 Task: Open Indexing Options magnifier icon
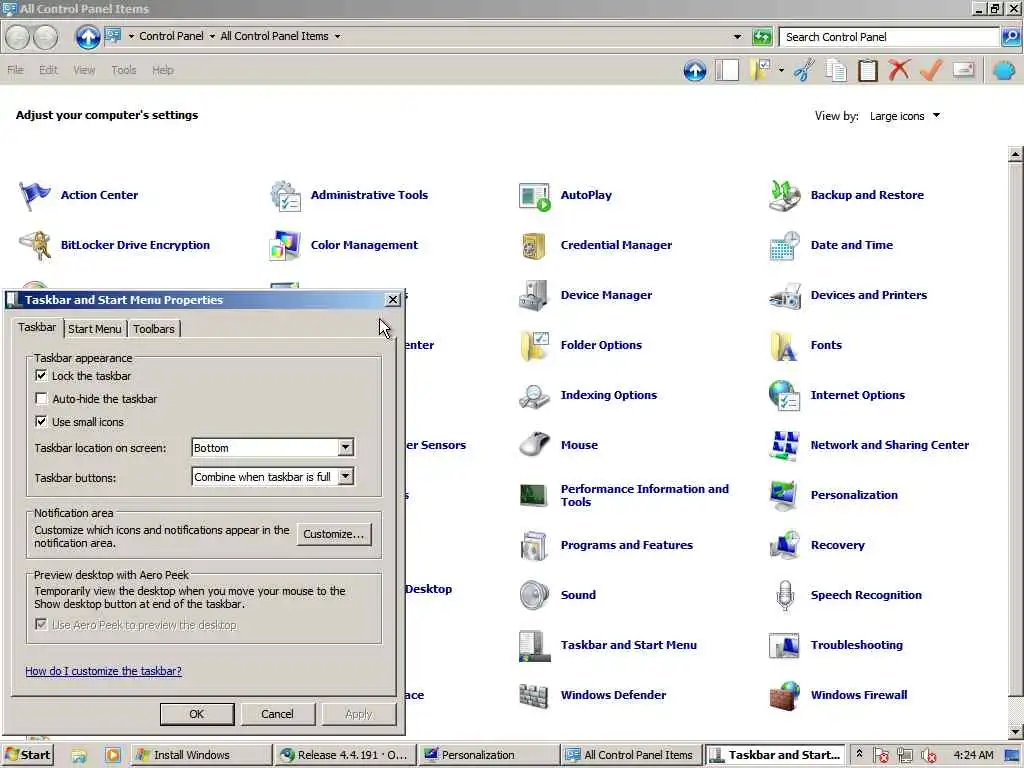(535, 396)
